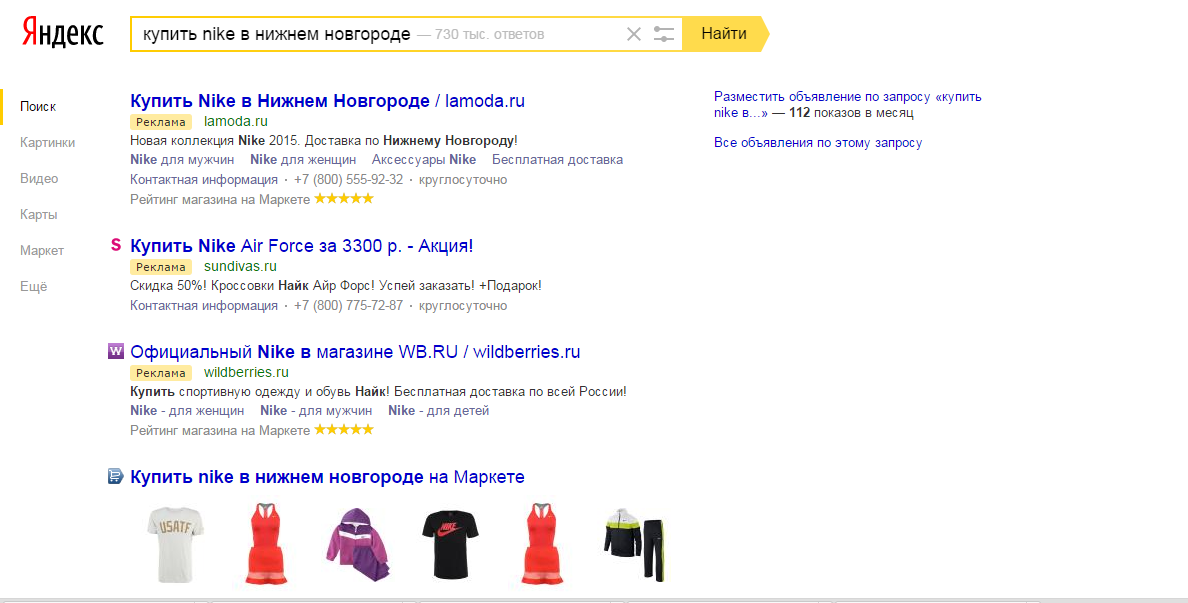Open sundivas Контактная информация link
Viewport: 1188px width, 603px height.
tap(204, 306)
